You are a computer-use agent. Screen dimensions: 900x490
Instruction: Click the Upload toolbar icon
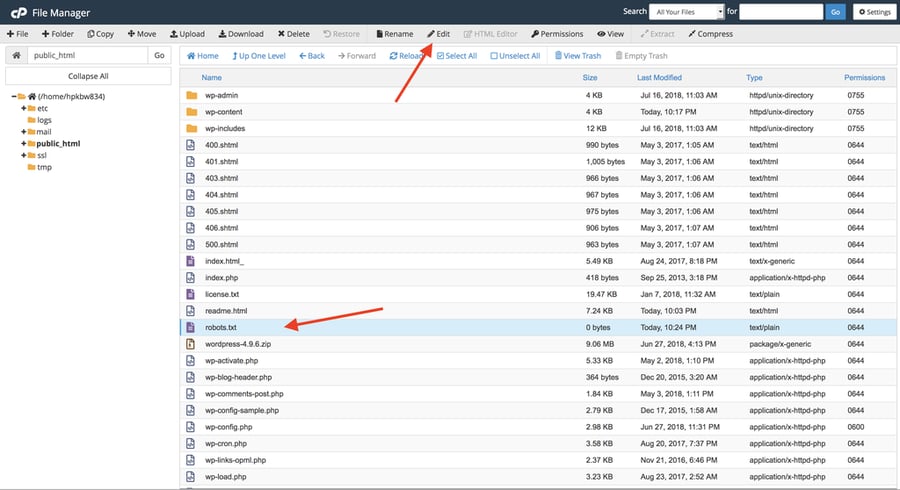174,34
